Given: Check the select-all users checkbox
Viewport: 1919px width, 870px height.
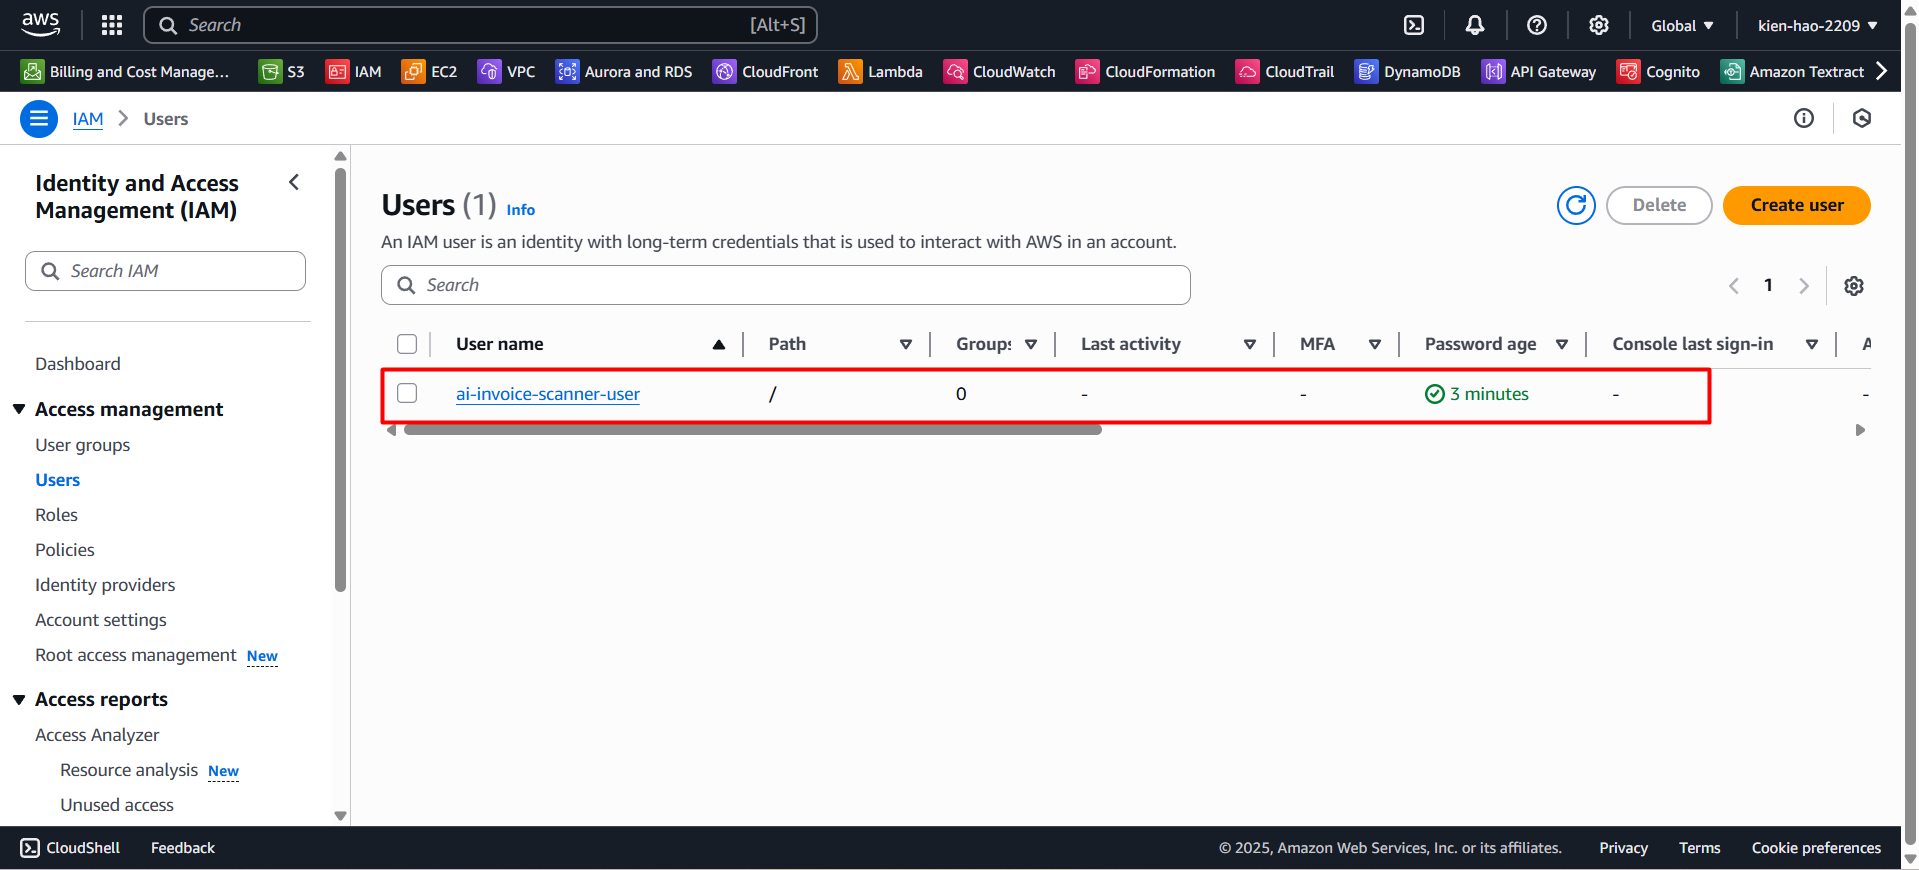Looking at the screenshot, I should coord(407,344).
